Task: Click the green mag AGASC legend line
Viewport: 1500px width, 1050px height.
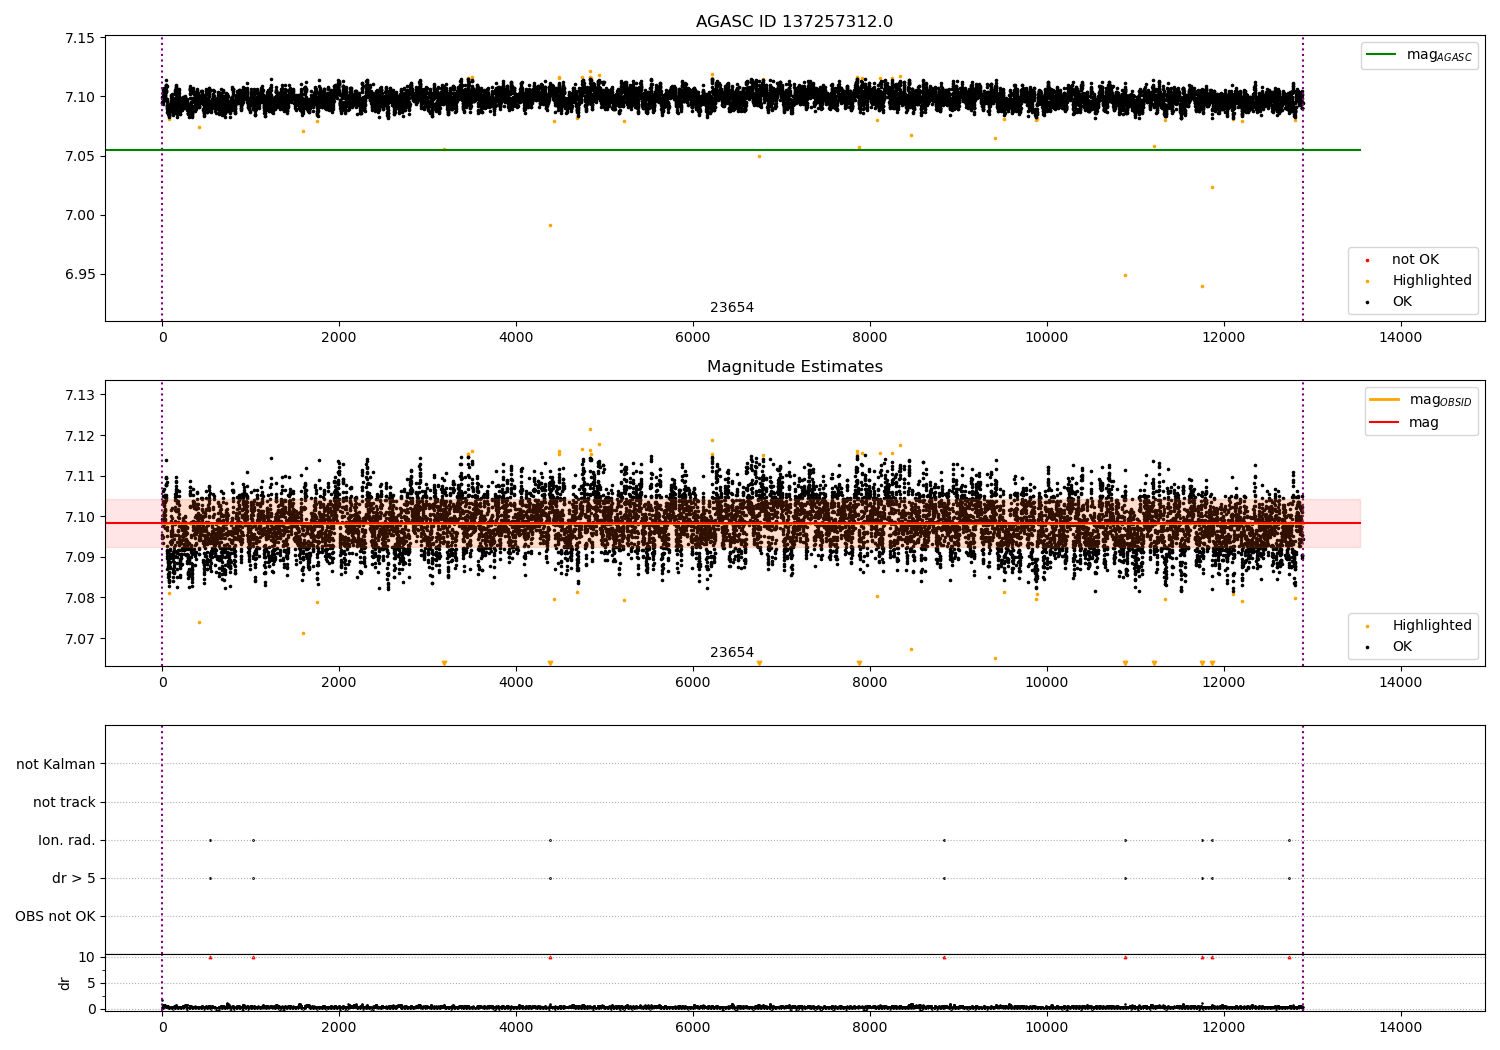Action: coord(1382,55)
